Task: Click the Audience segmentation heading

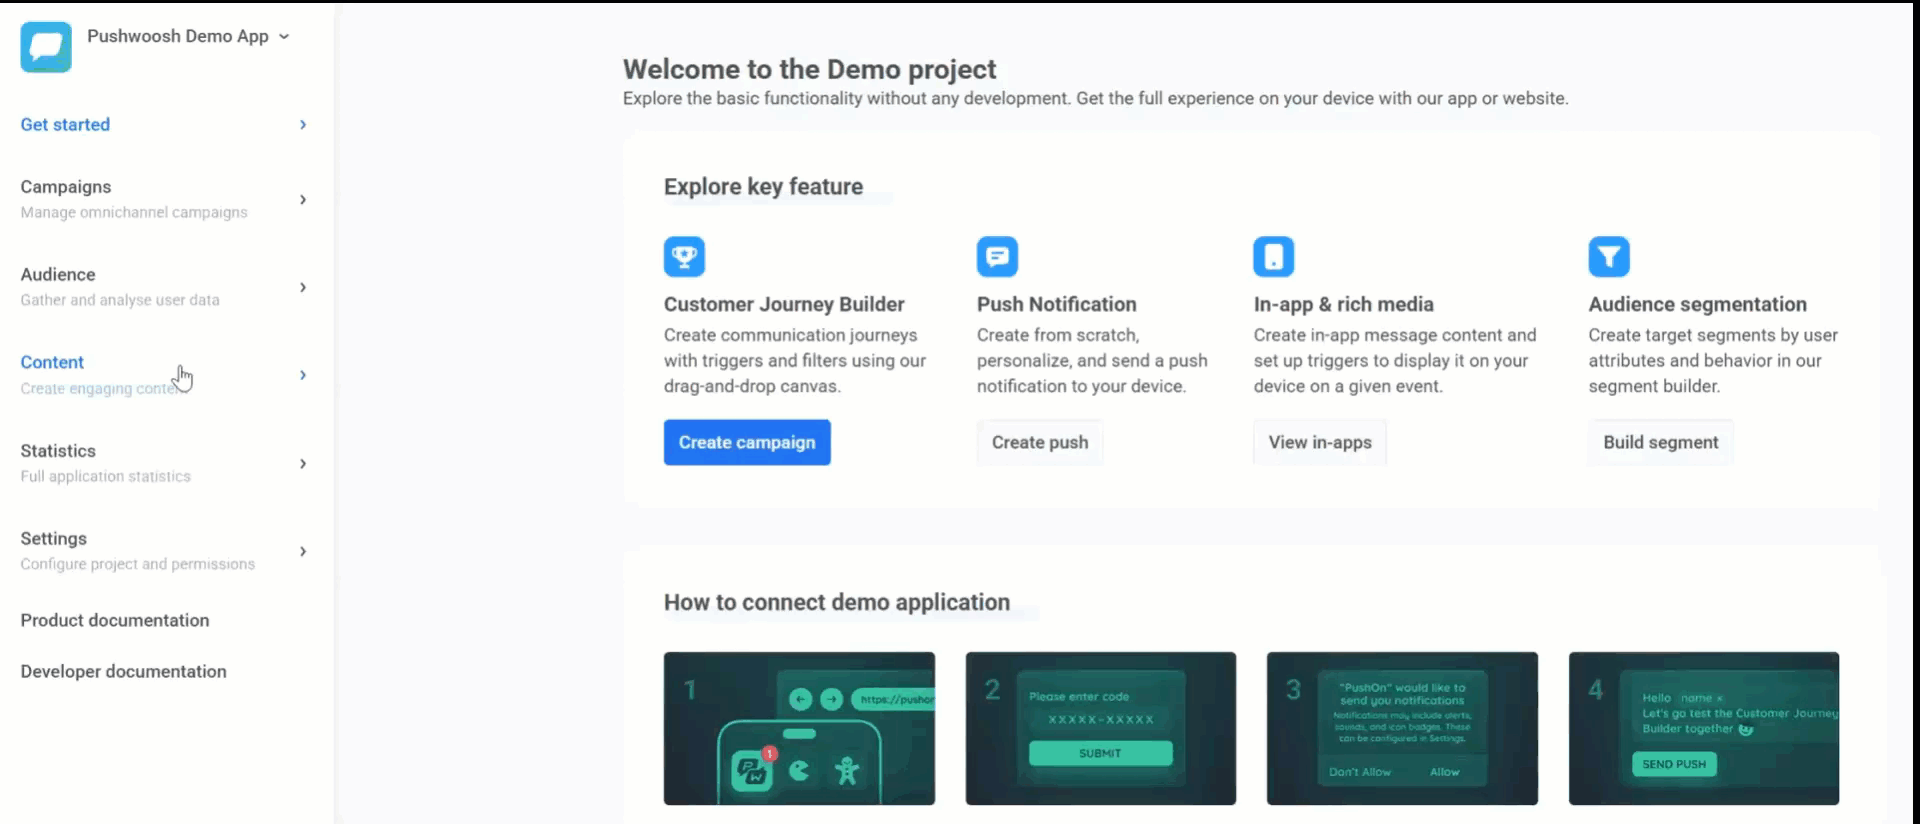Action: [1698, 304]
